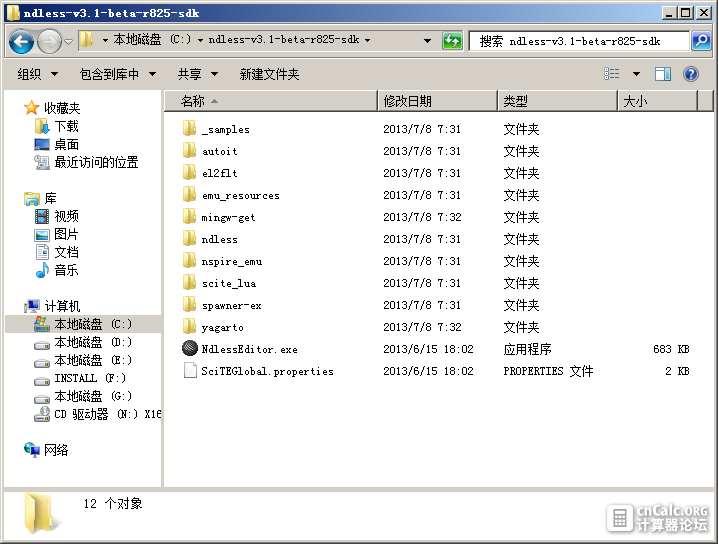Click folder name text emu_resources
Image resolution: width=718 pixels, height=544 pixels.
(x=241, y=196)
